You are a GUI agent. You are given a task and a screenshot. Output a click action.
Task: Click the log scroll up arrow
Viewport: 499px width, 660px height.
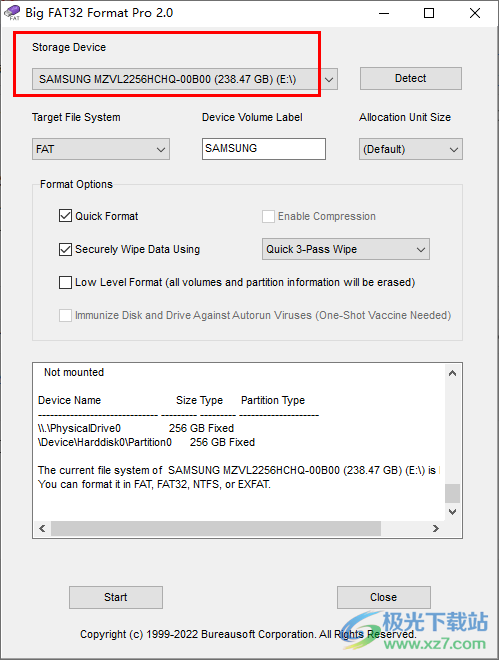[452, 373]
